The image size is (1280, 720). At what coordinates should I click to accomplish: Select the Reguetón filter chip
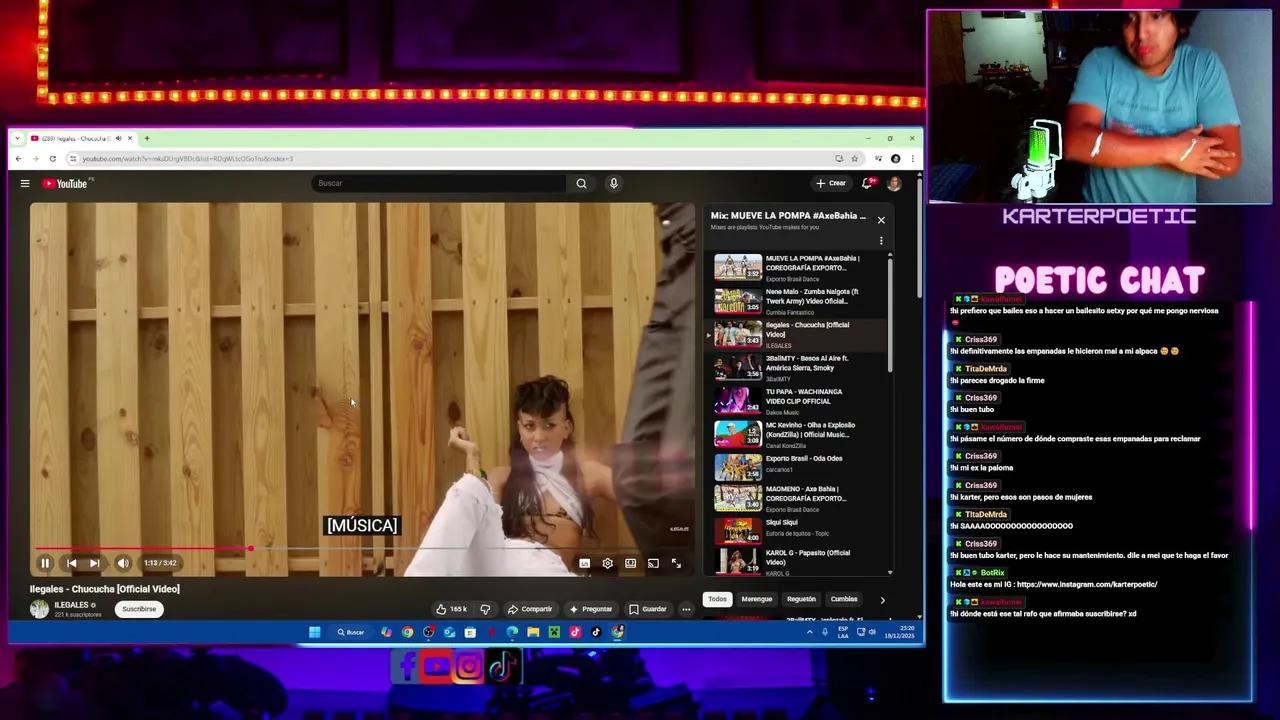(x=801, y=599)
